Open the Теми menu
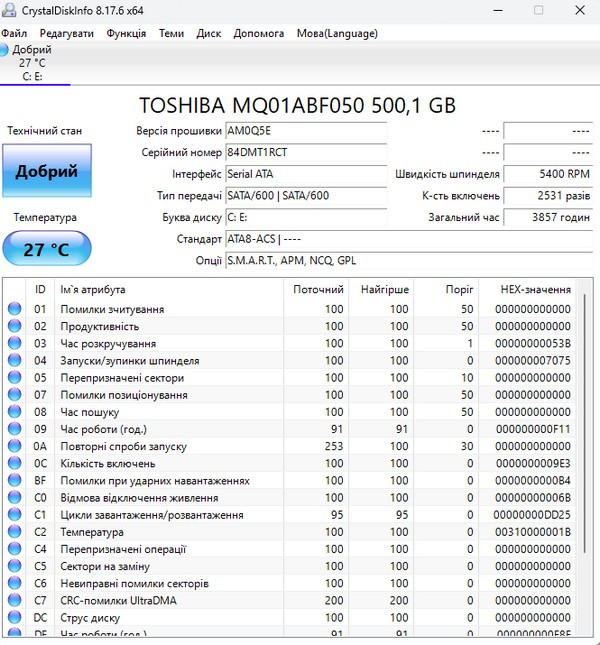 (x=171, y=33)
